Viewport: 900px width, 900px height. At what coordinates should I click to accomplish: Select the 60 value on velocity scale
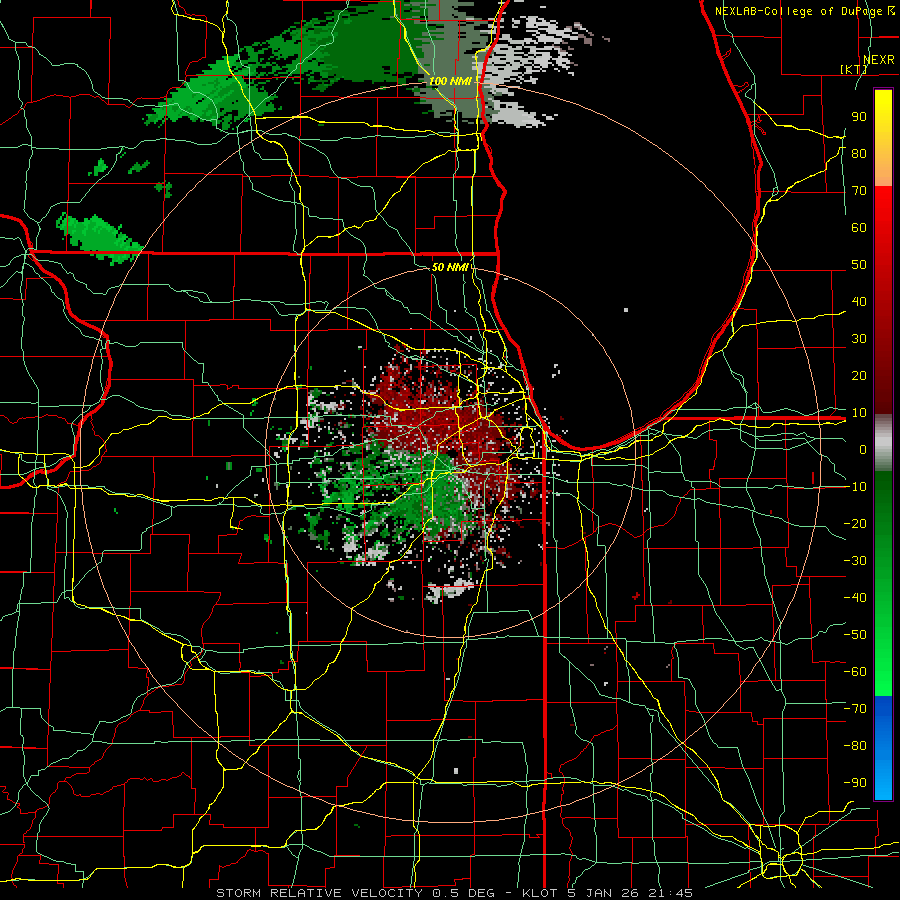(859, 228)
